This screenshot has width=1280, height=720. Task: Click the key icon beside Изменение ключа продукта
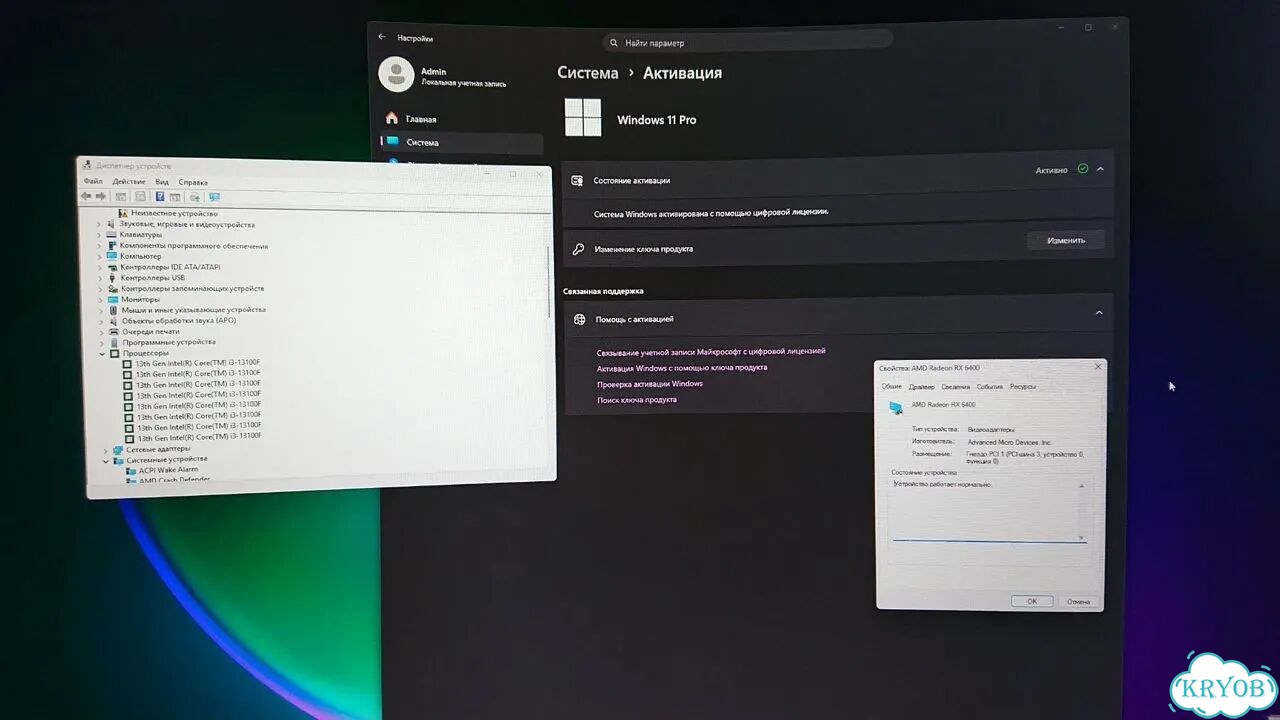[578, 248]
